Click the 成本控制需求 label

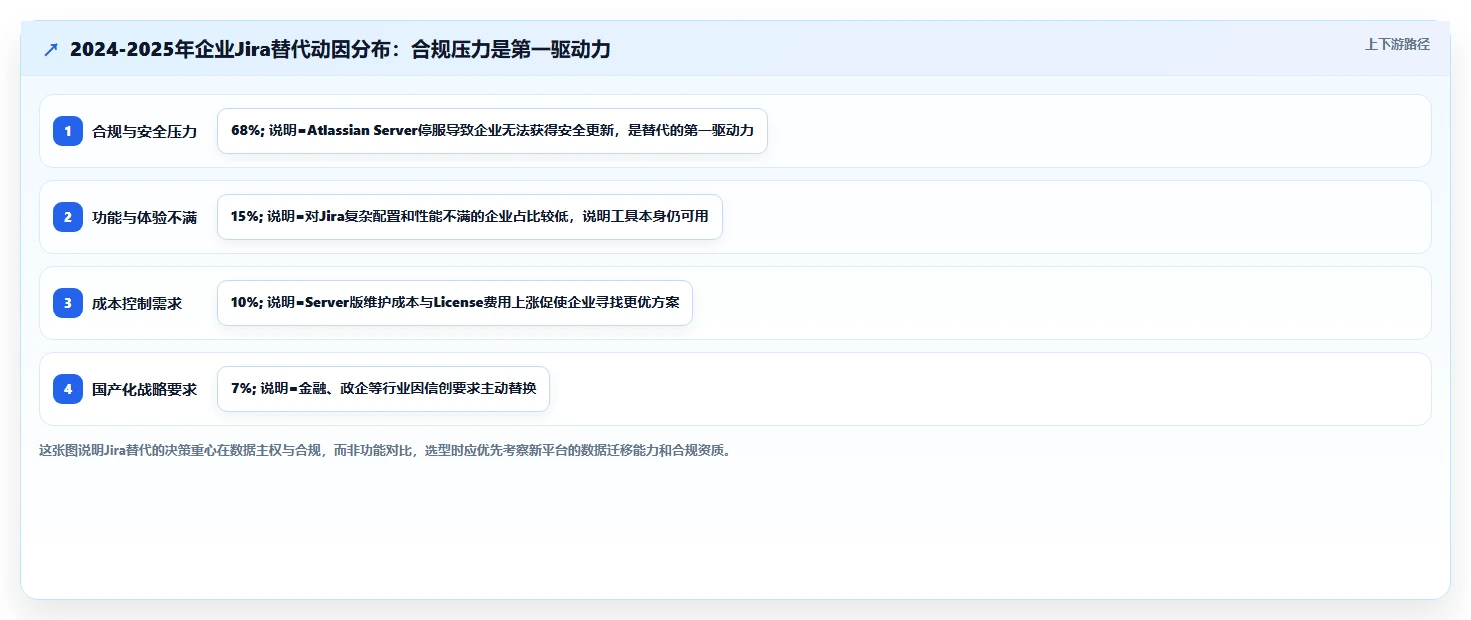point(137,303)
